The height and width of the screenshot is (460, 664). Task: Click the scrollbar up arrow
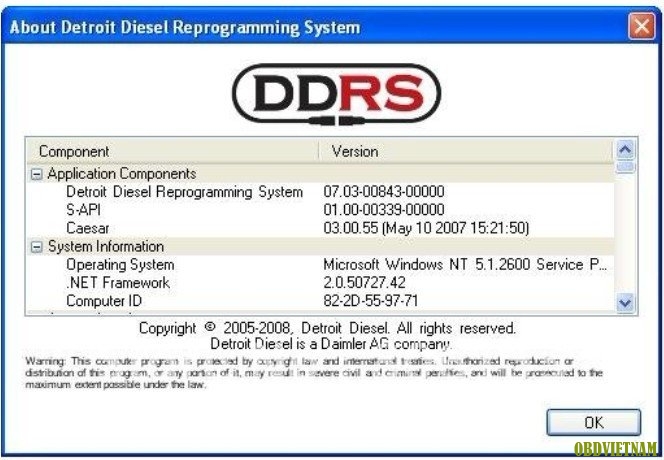point(625,149)
